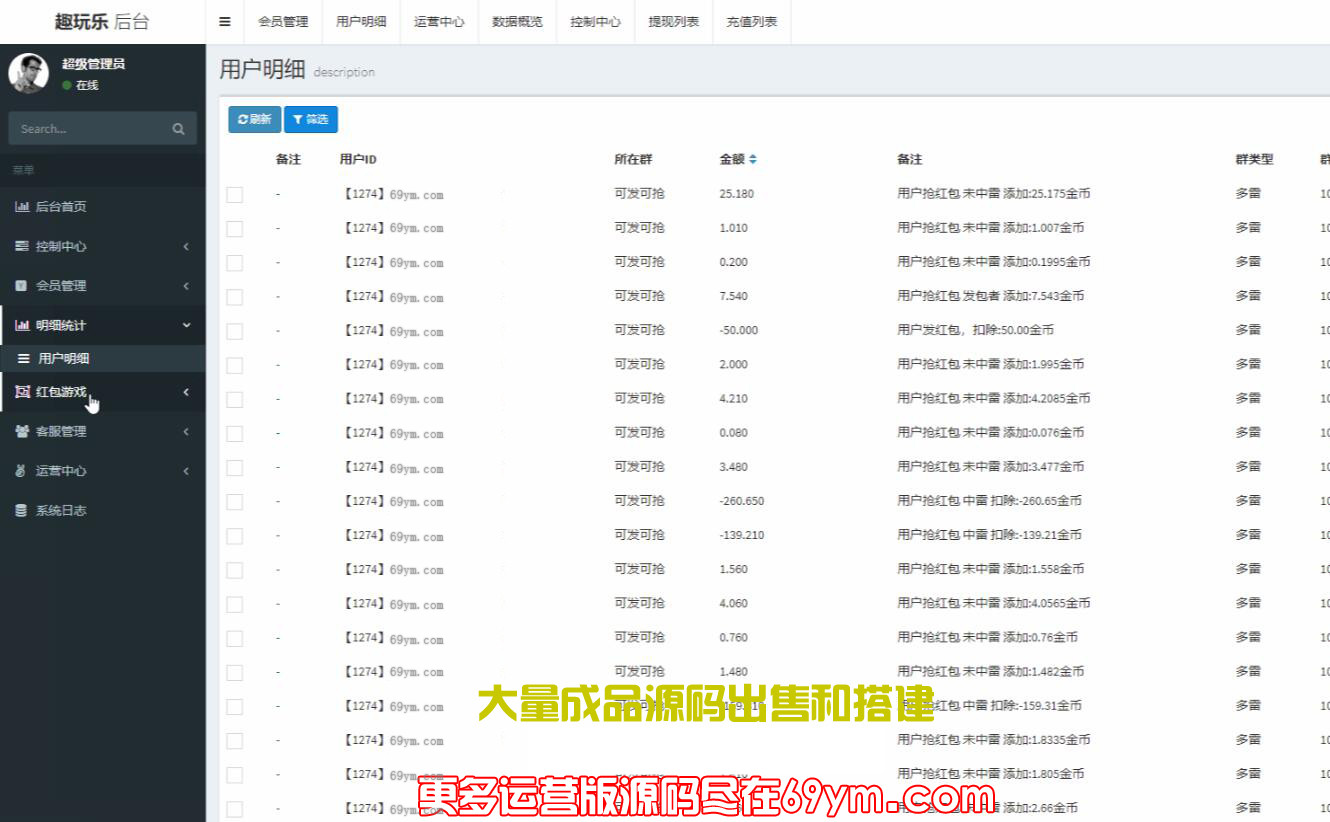The height and width of the screenshot is (822, 1330).
Task: Click the 用户明细 list icon in sidebar
Action: point(24,359)
